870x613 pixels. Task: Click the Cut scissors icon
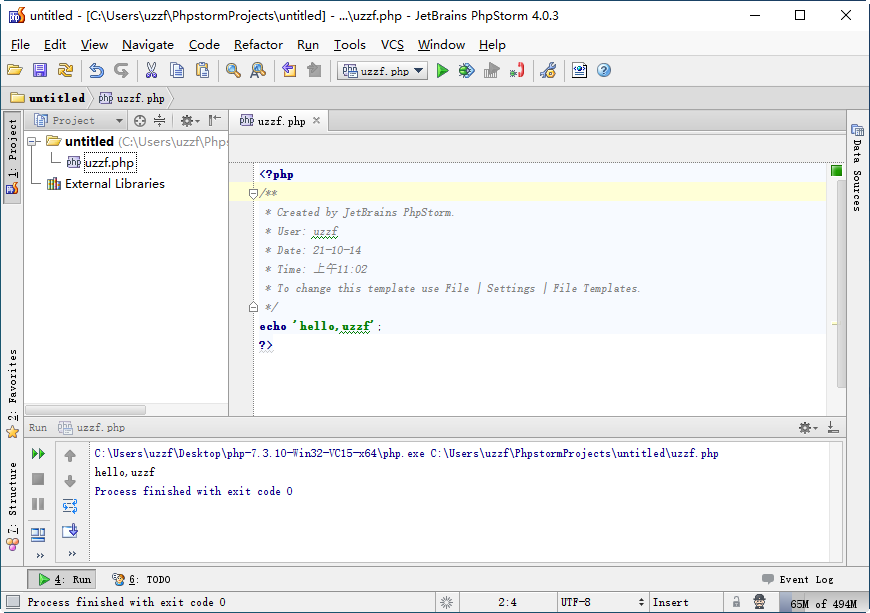coord(151,70)
